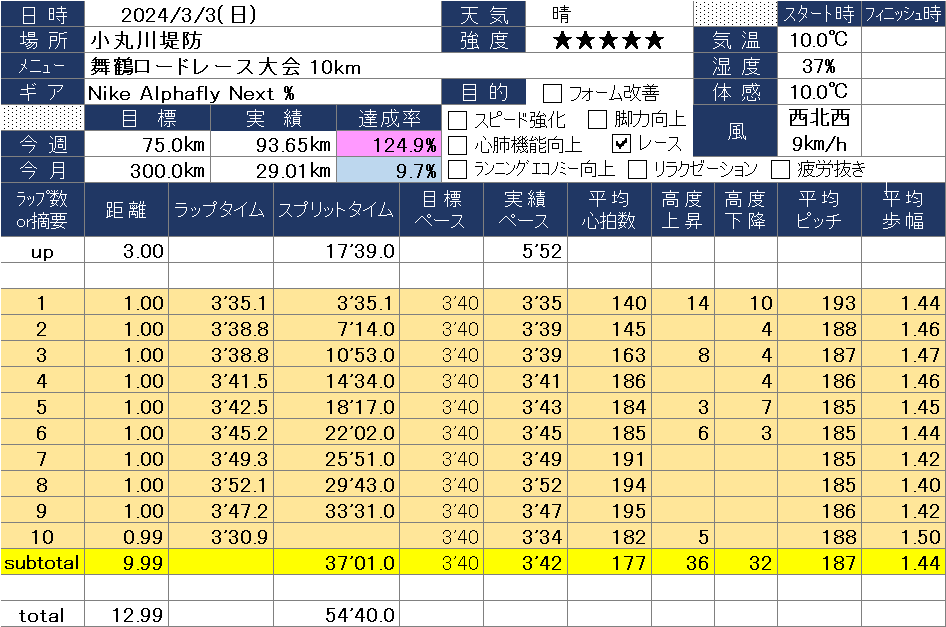Click the total distance 12.99 cell
The height and width of the screenshot is (627, 946).
click(127, 615)
